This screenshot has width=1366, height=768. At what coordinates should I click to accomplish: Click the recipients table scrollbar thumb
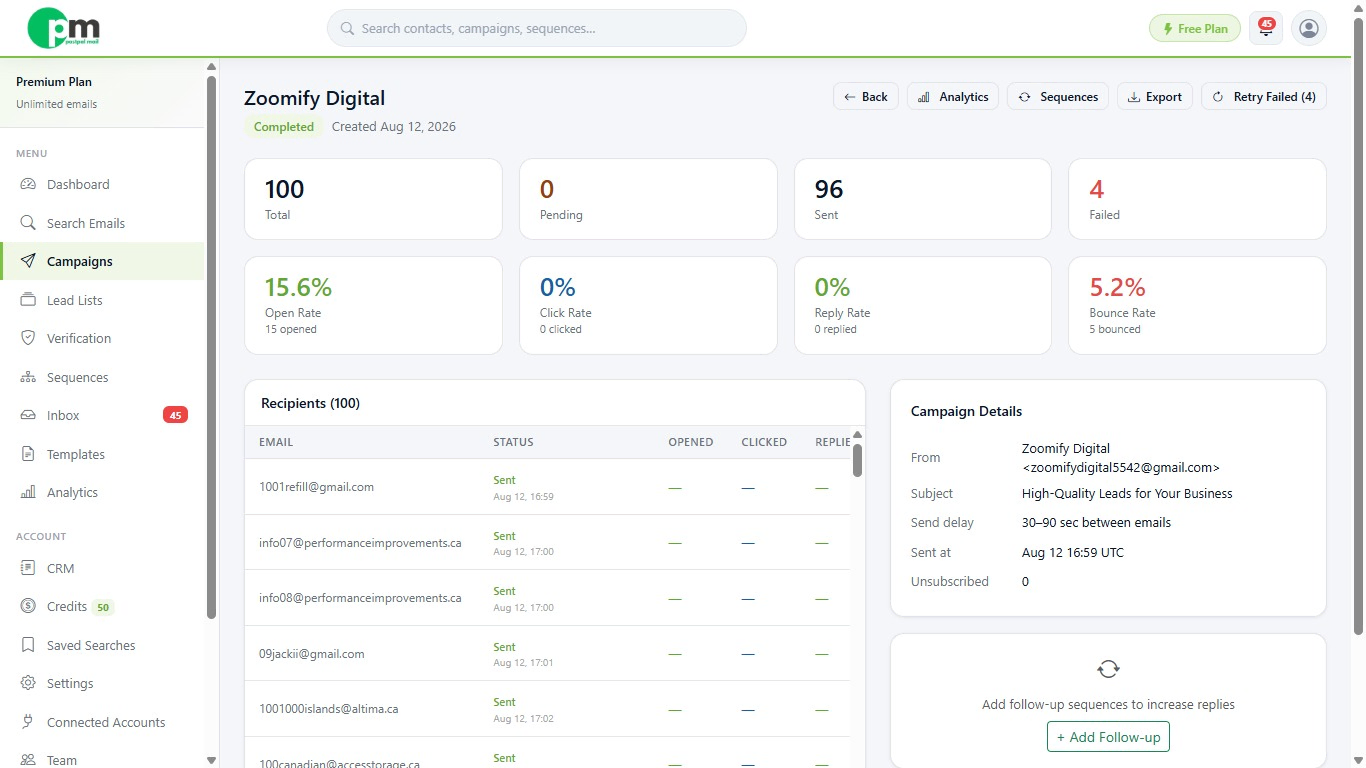858,460
